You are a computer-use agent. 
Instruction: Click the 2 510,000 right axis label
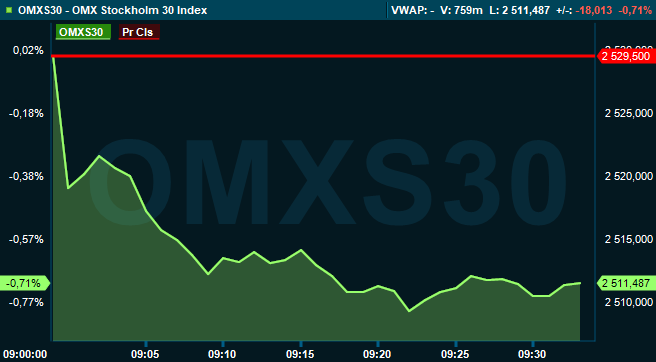coord(629,302)
